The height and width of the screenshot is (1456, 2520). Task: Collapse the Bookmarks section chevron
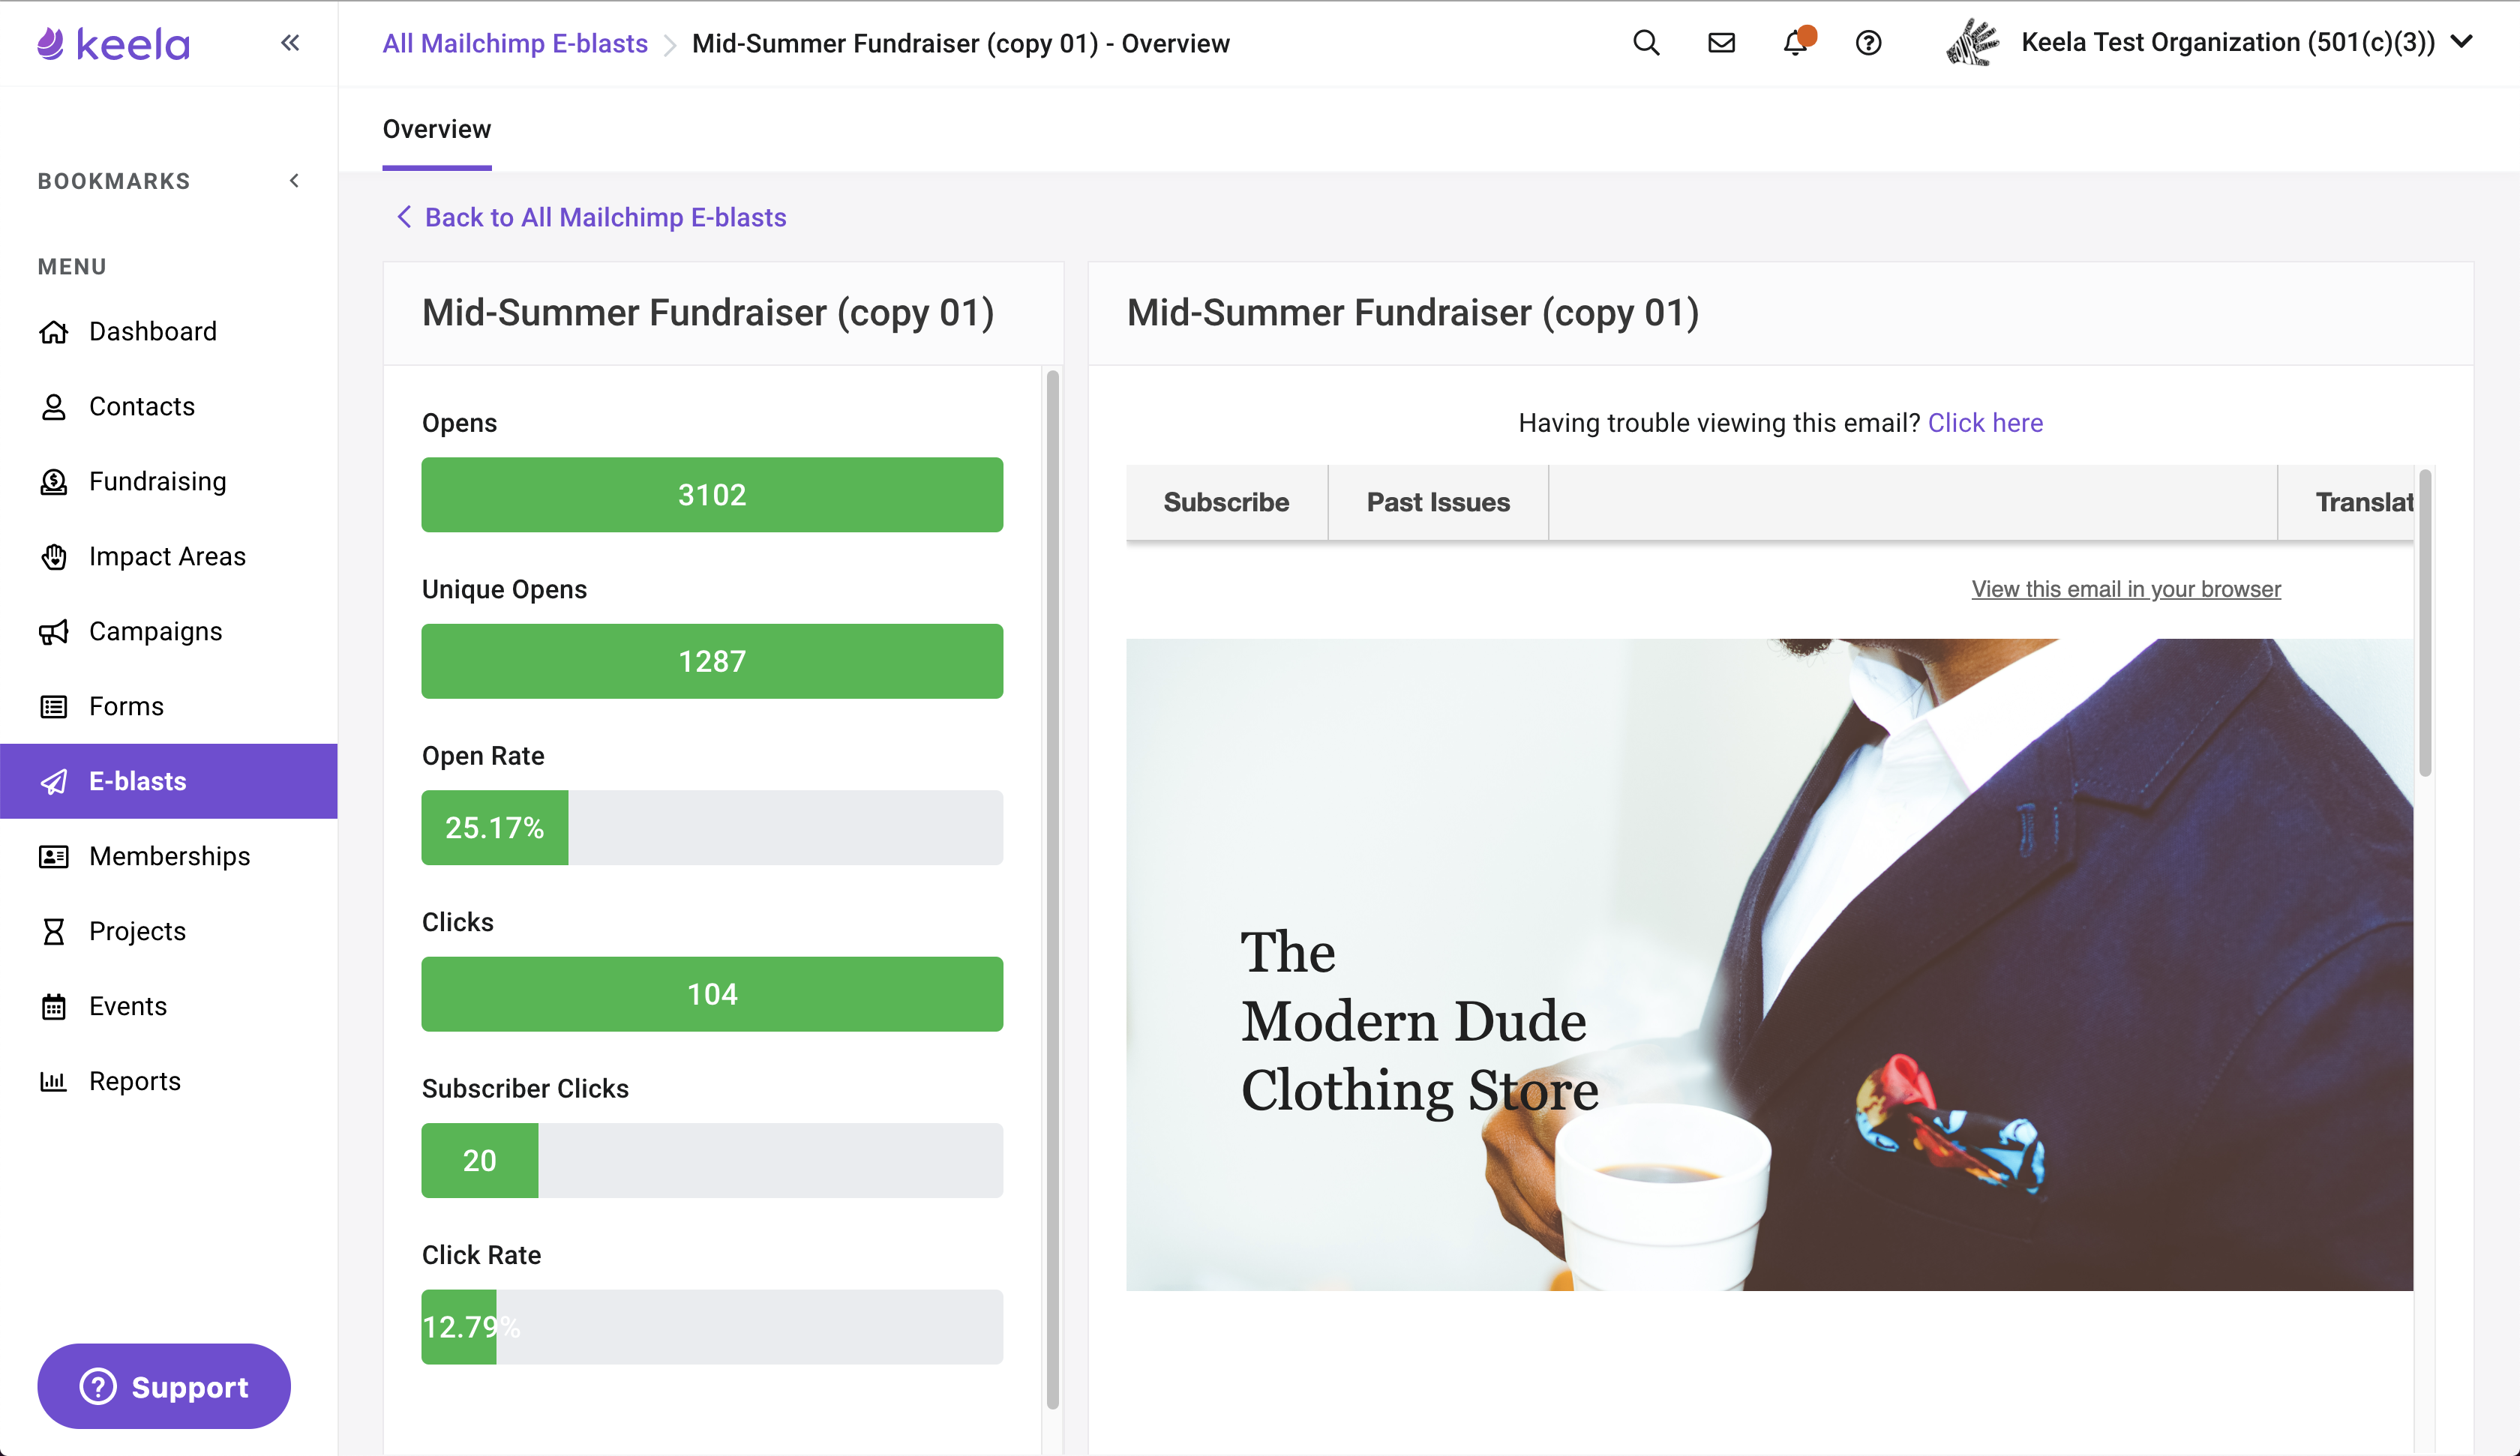[294, 181]
